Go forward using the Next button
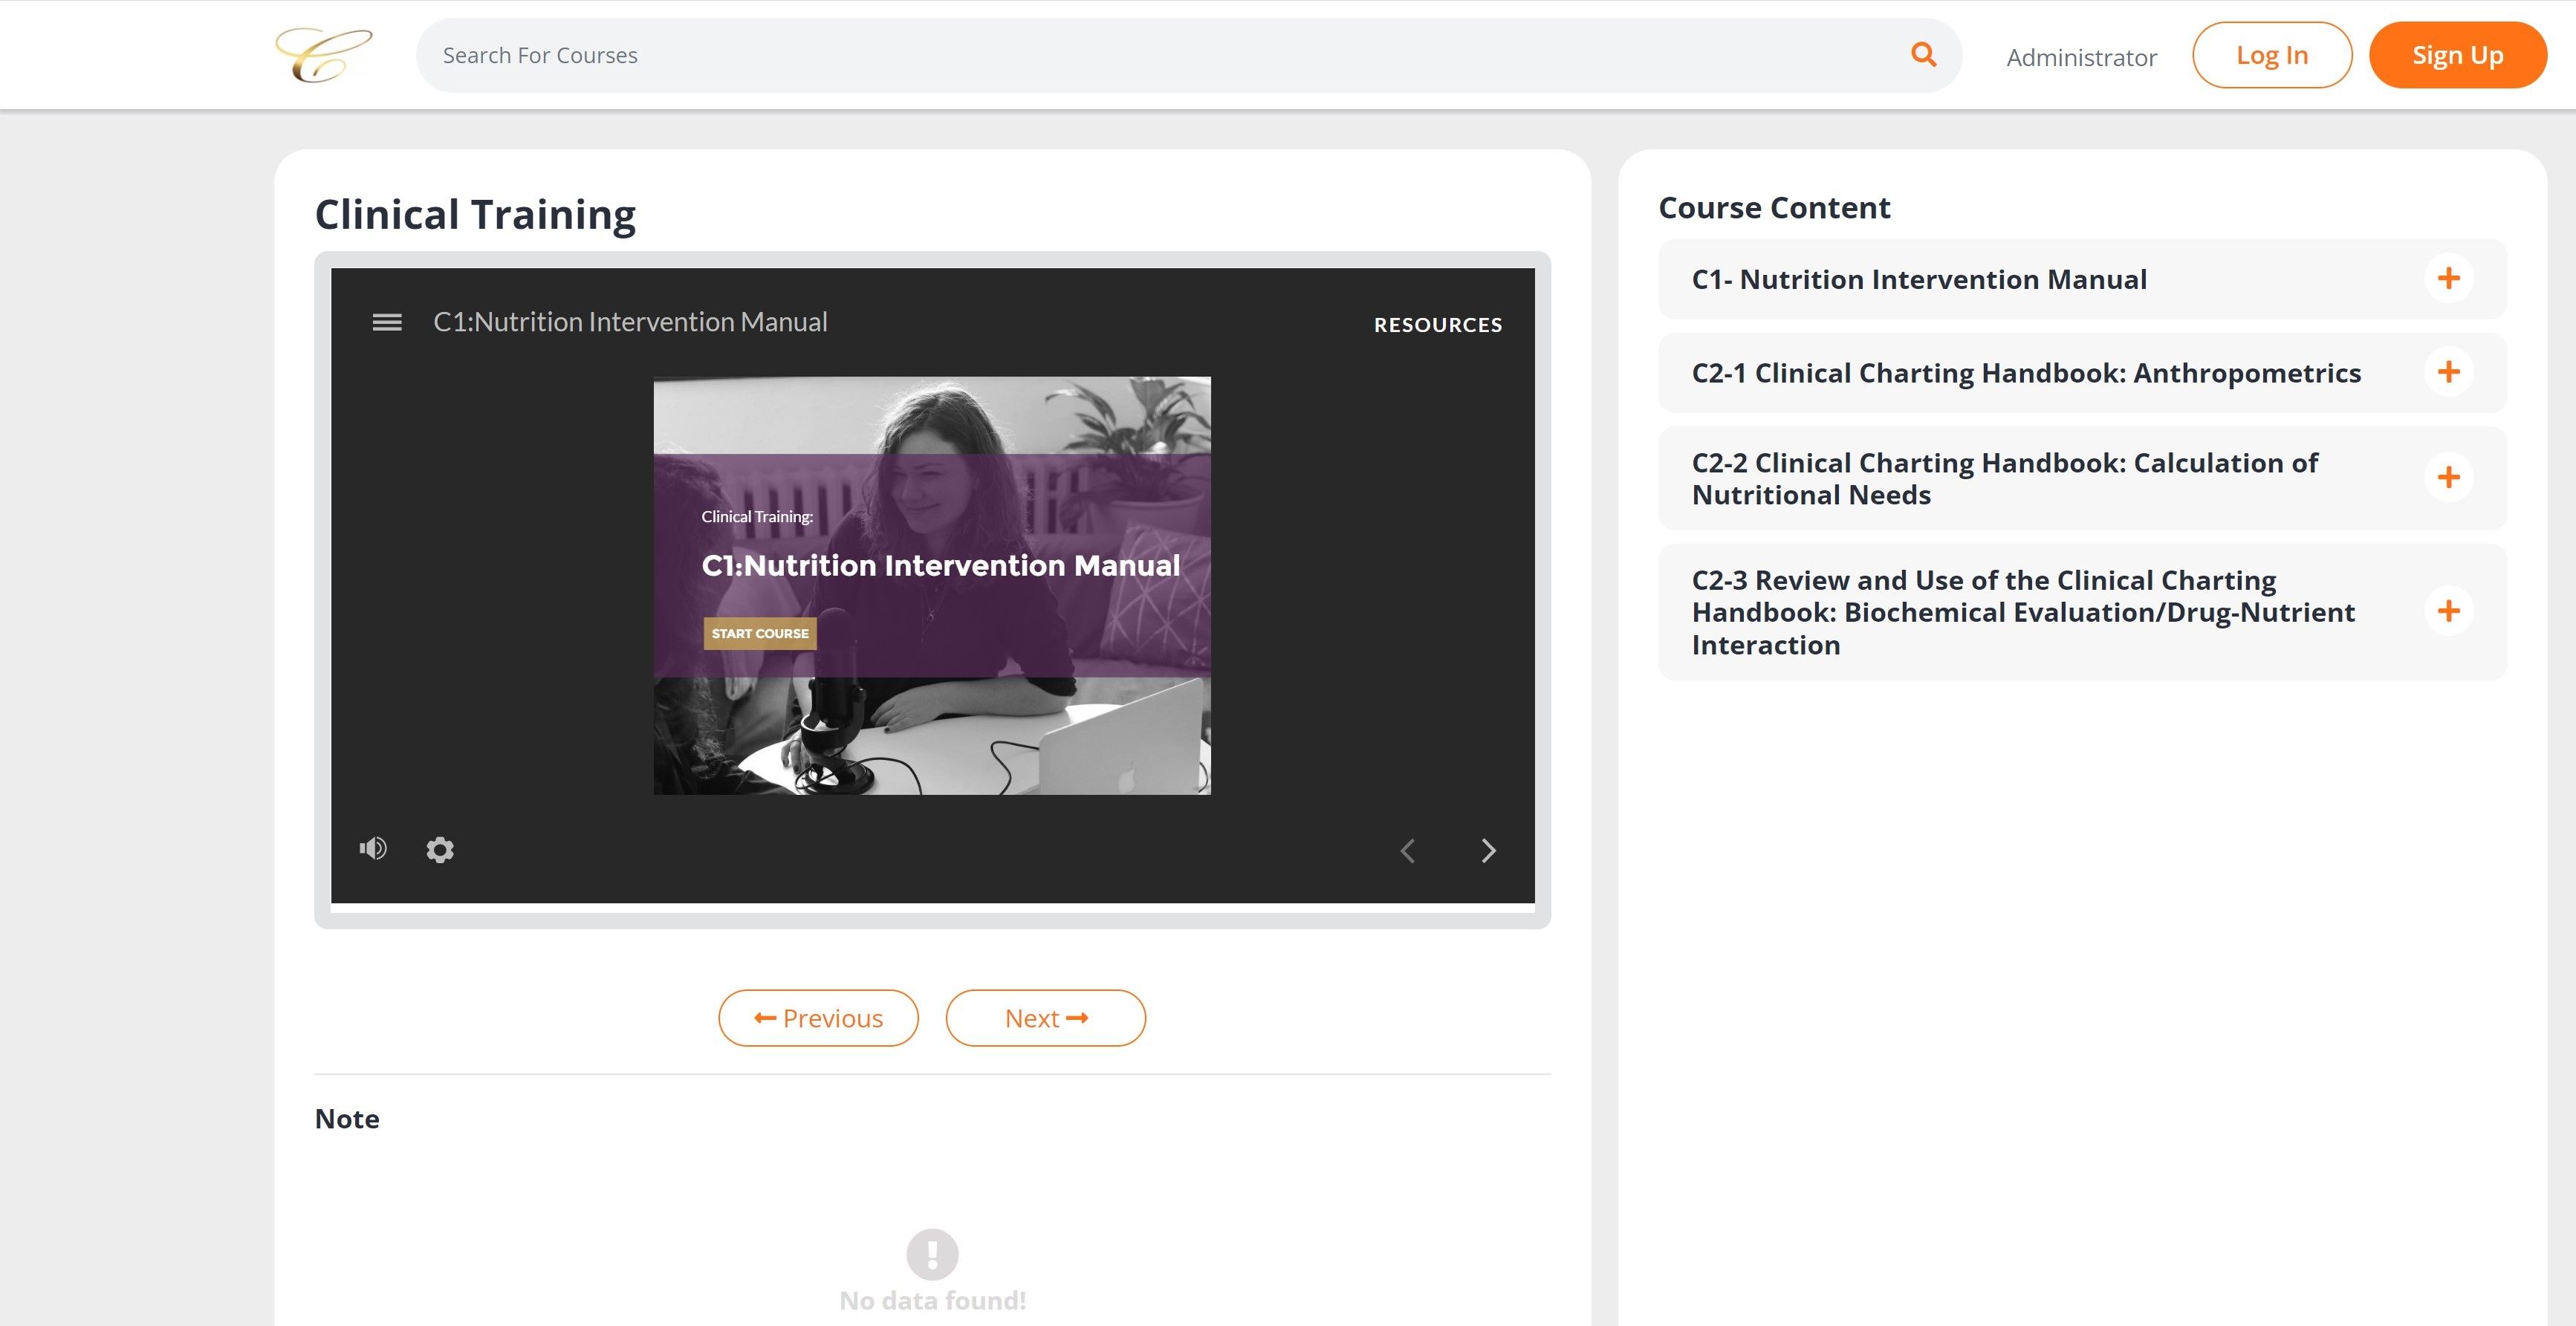Screen dimensions: 2576x1326 coord(1045,1017)
